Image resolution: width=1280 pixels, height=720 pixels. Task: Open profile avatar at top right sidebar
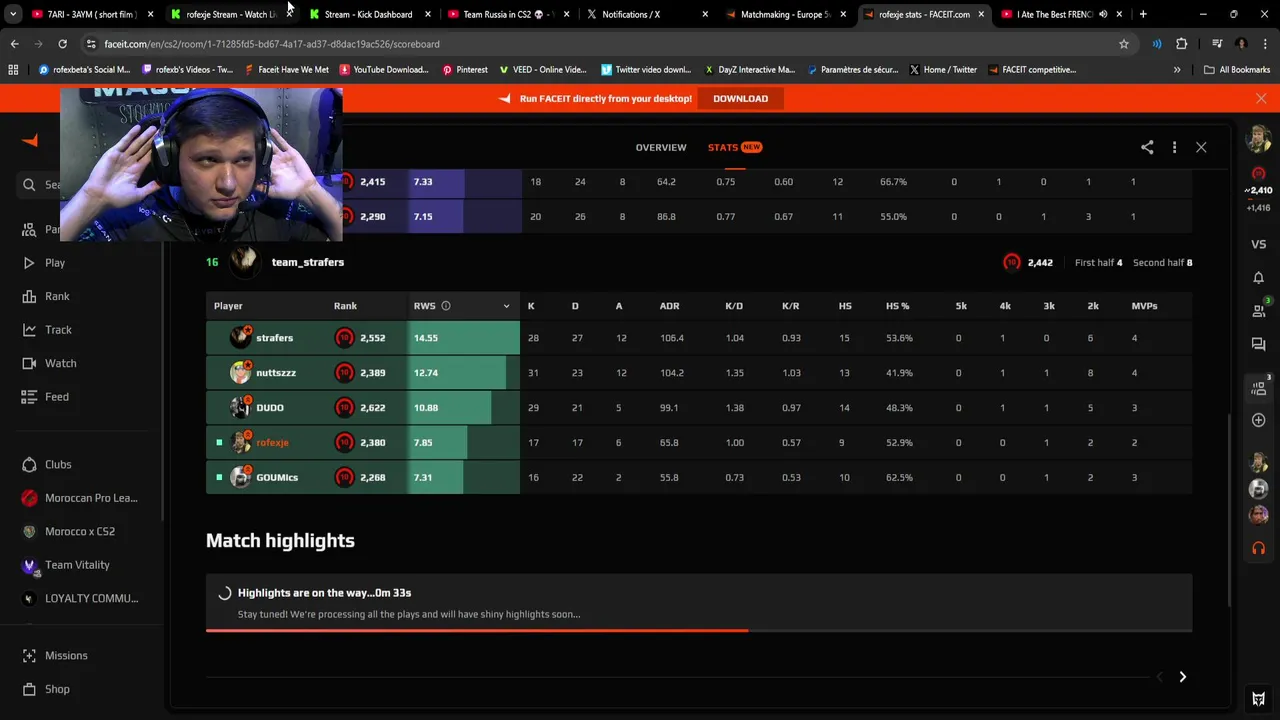click(1259, 139)
